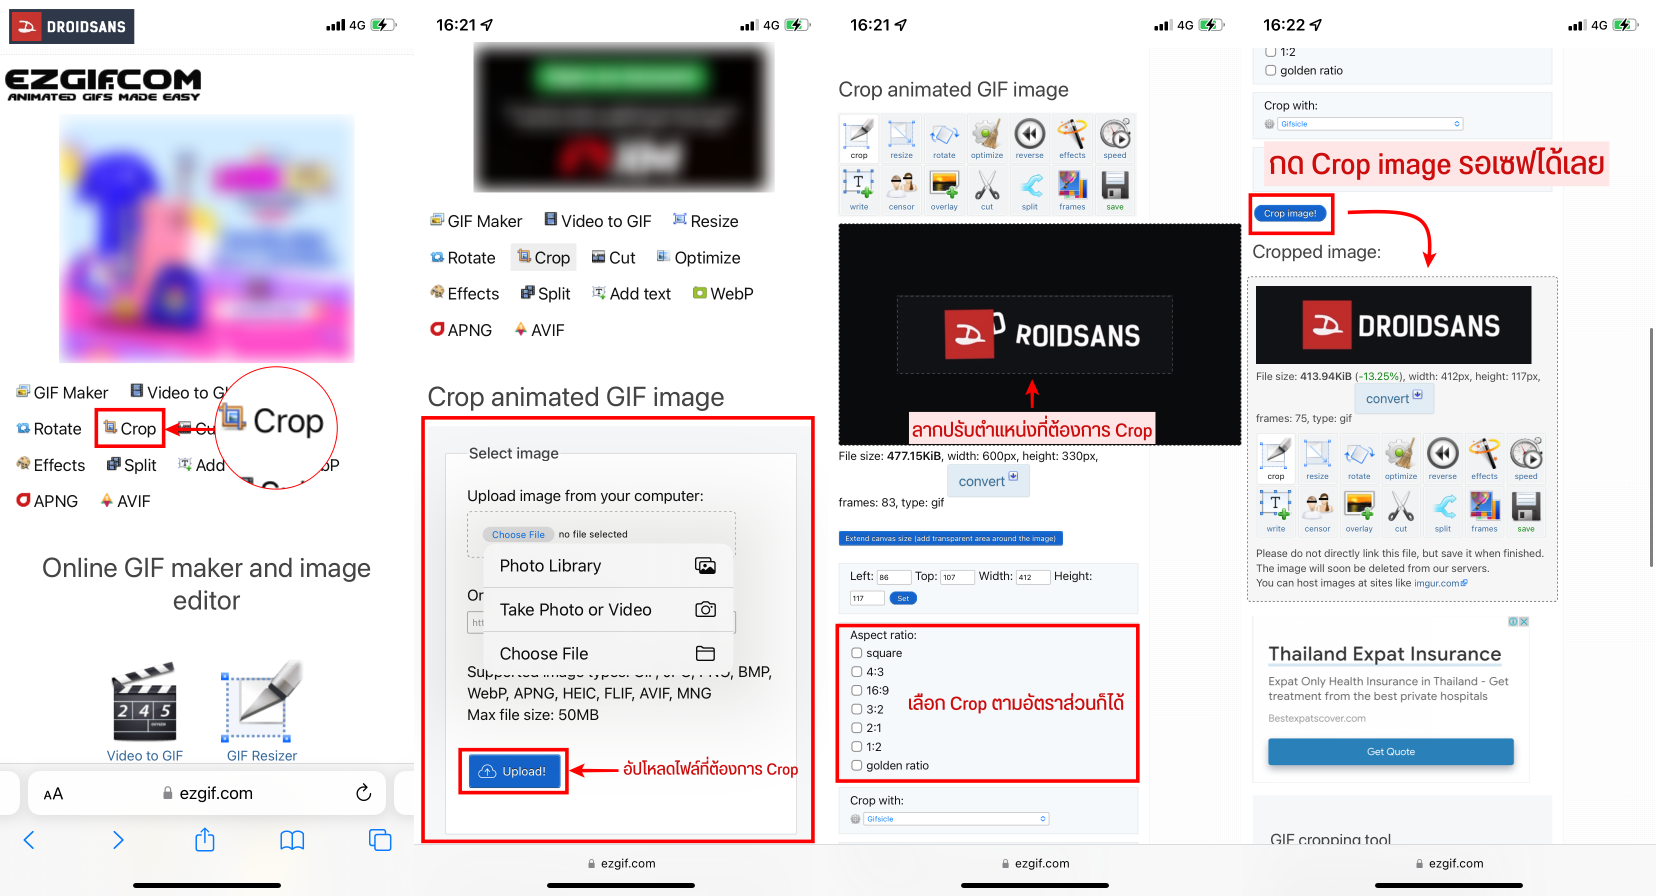This screenshot has width=1656, height=896.
Task: Tick the golden ratio checkbox in third panel
Action: coord(857,765)
